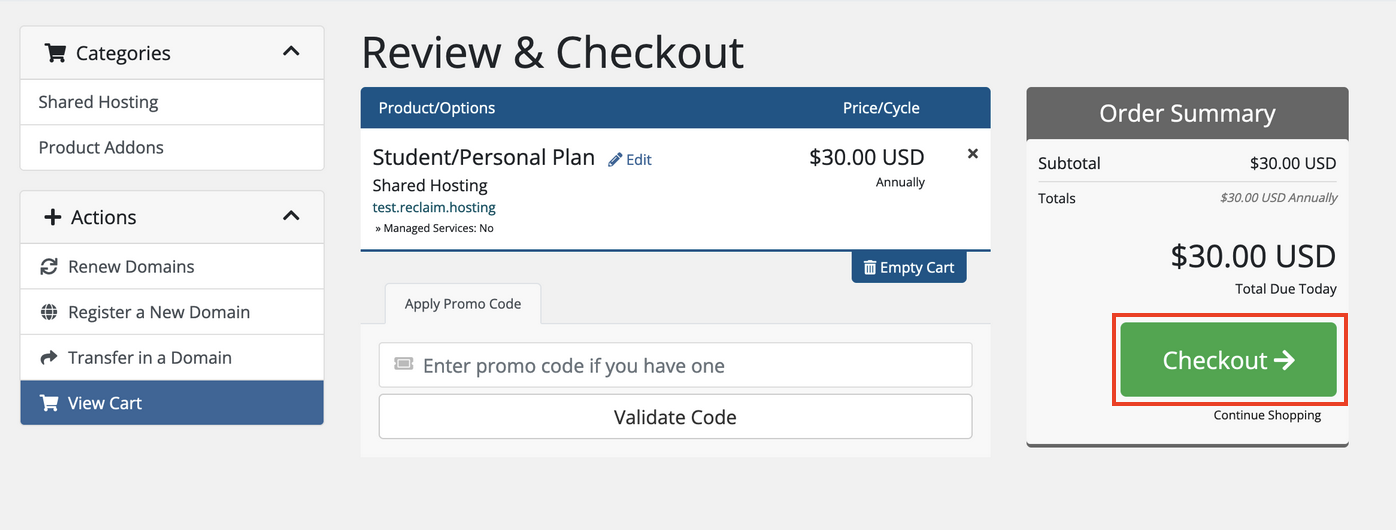Click the pencil Edit icon for Student/Personal Plan

(x=615, y=159)
